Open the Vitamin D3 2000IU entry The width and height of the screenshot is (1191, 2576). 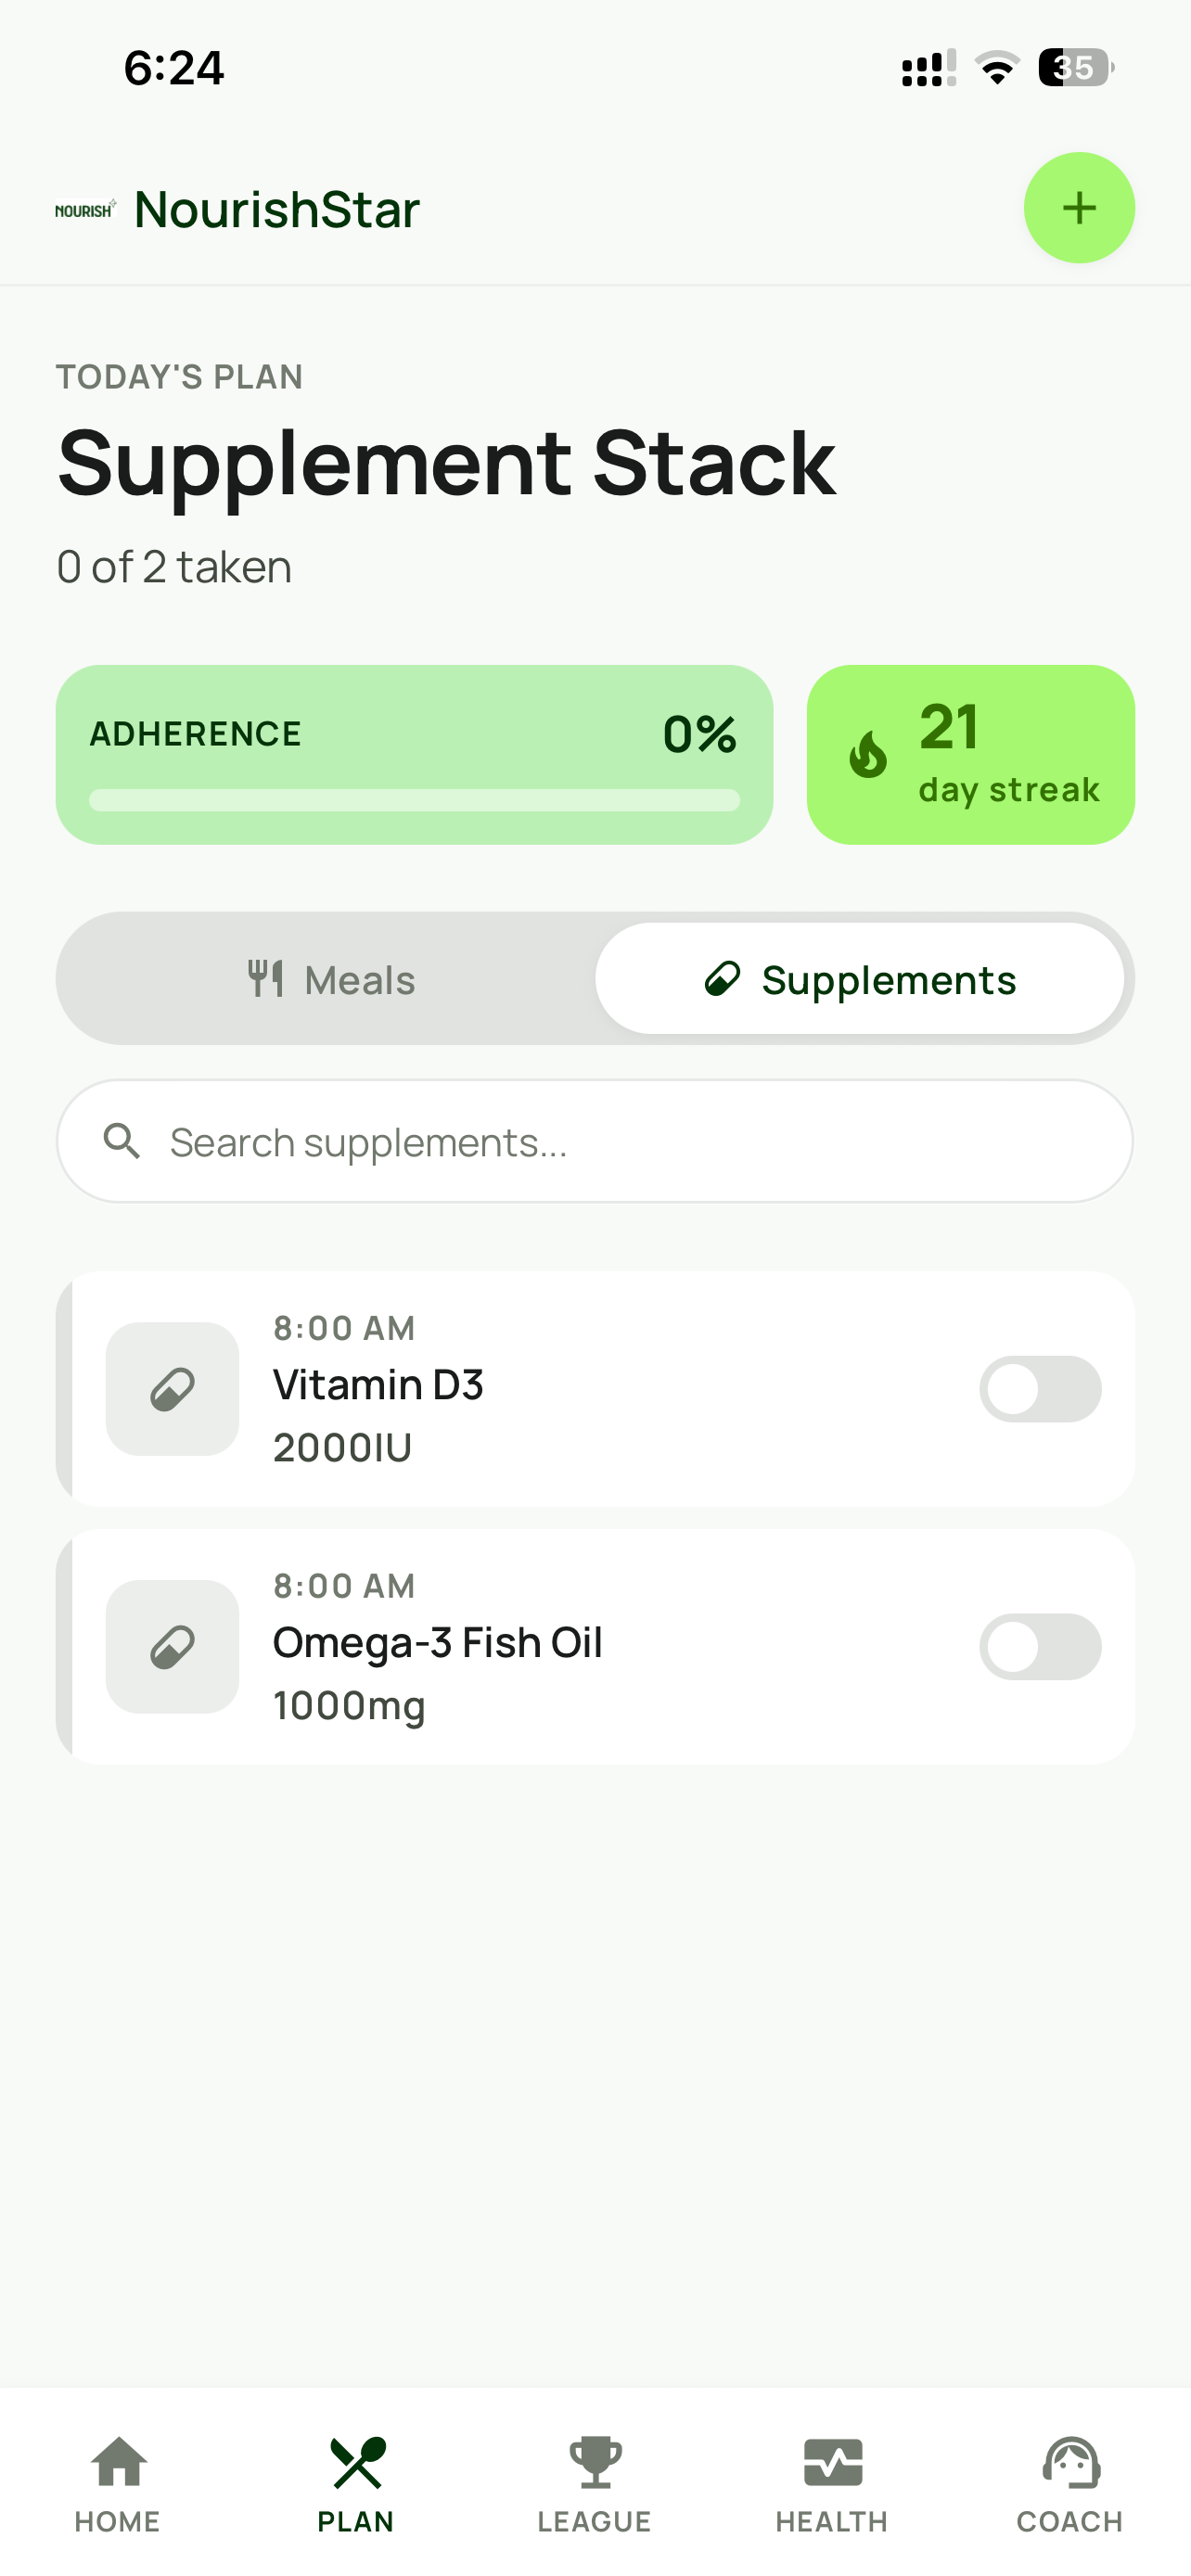(595, 1389)
